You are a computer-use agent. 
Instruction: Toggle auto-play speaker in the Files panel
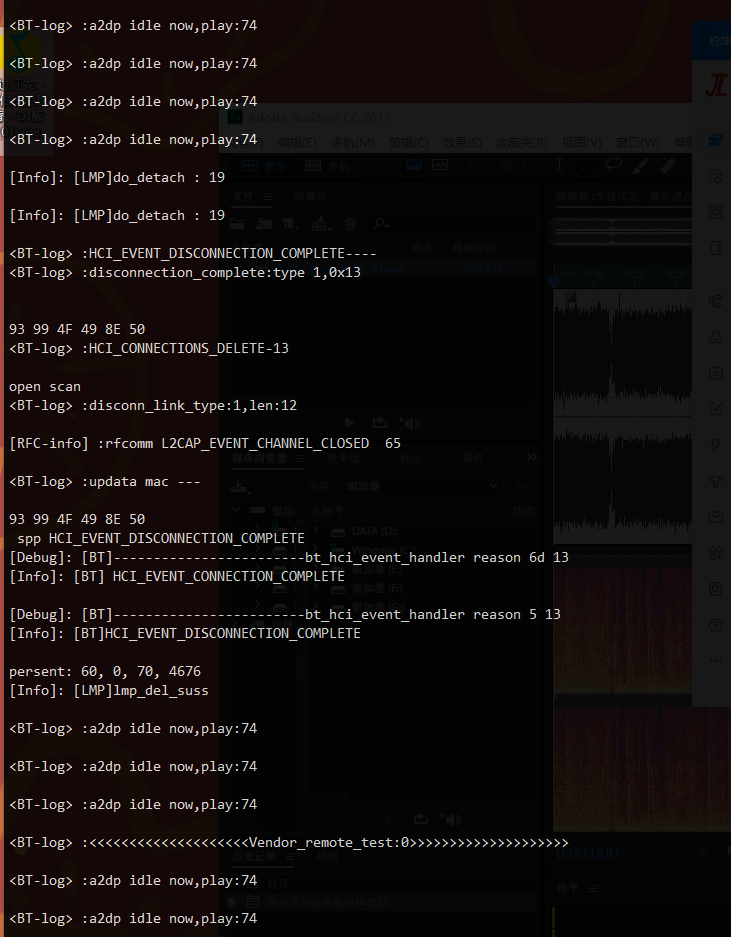pos(411,423)
